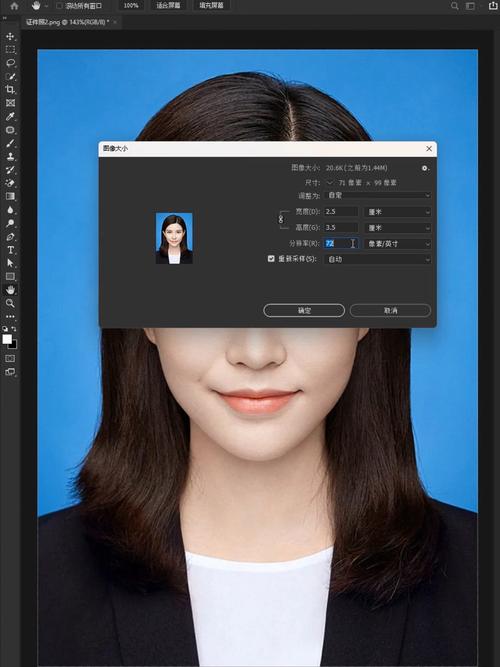This screenshot has height=667, width=500.
Task: Switch to the 证件照2.png document tab
Action: (x=67, y=22)
